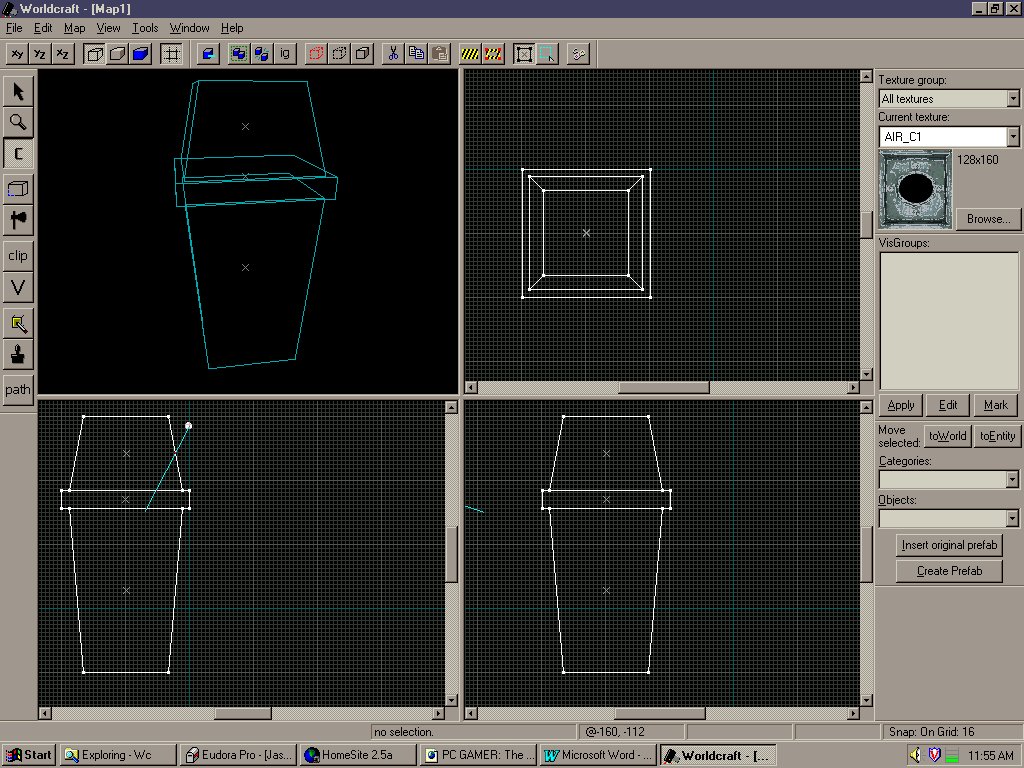Activate the magnifying glass zoom tool
This screenshot has height=768, width=1024.
(18, 122)
